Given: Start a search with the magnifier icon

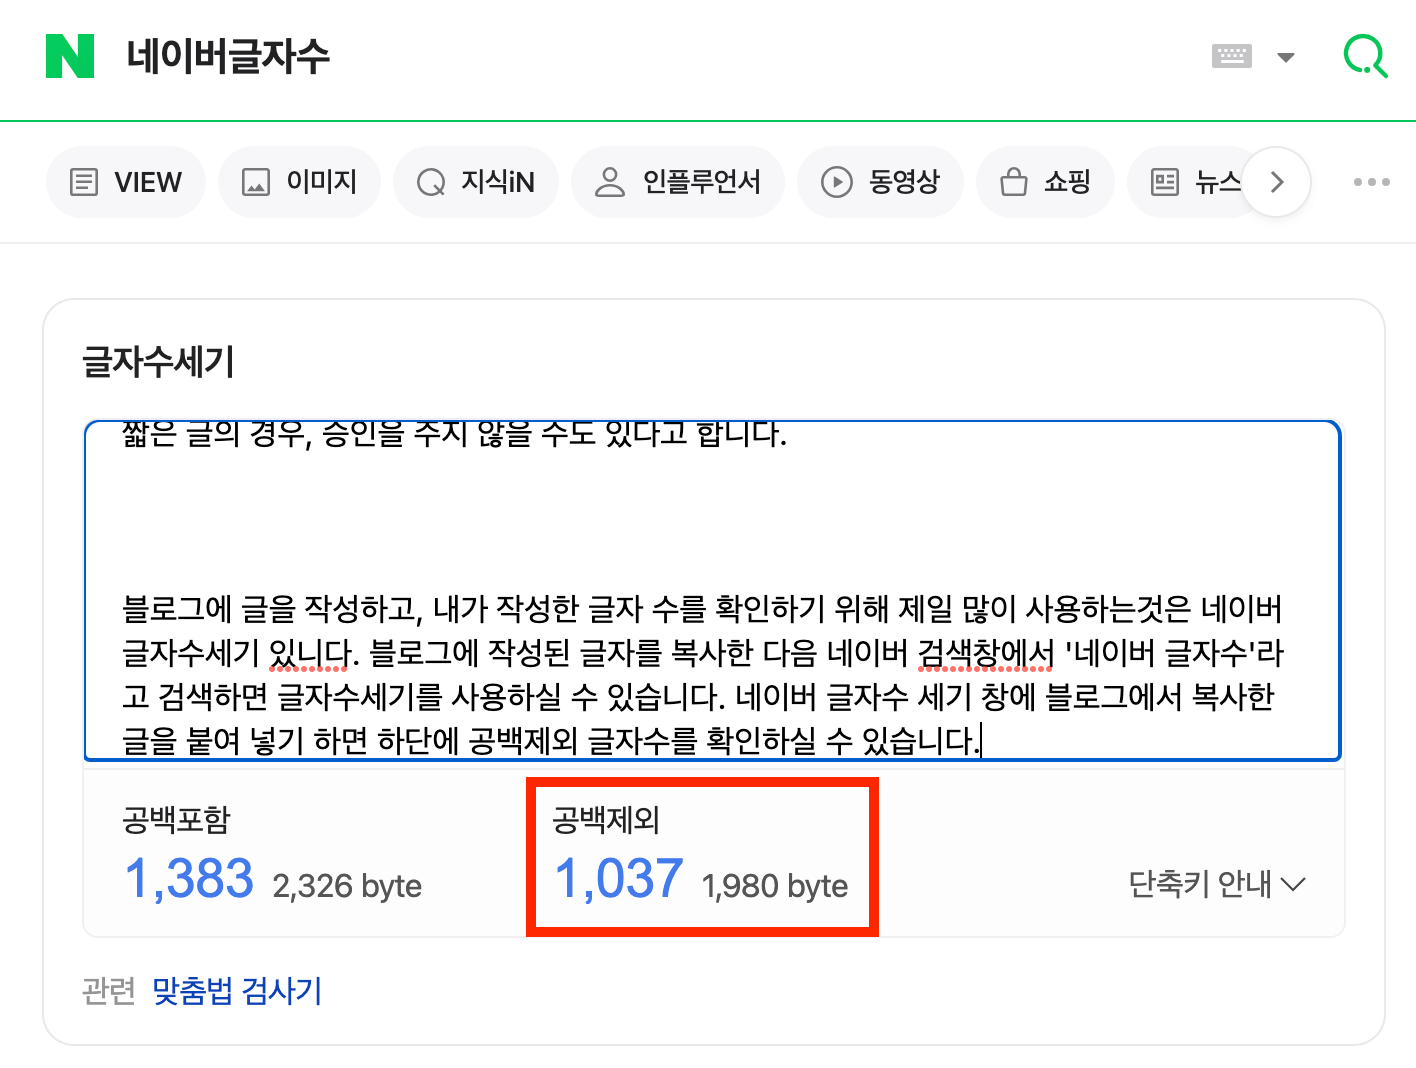Looking at the screenshot, I should pos(1364,56).
